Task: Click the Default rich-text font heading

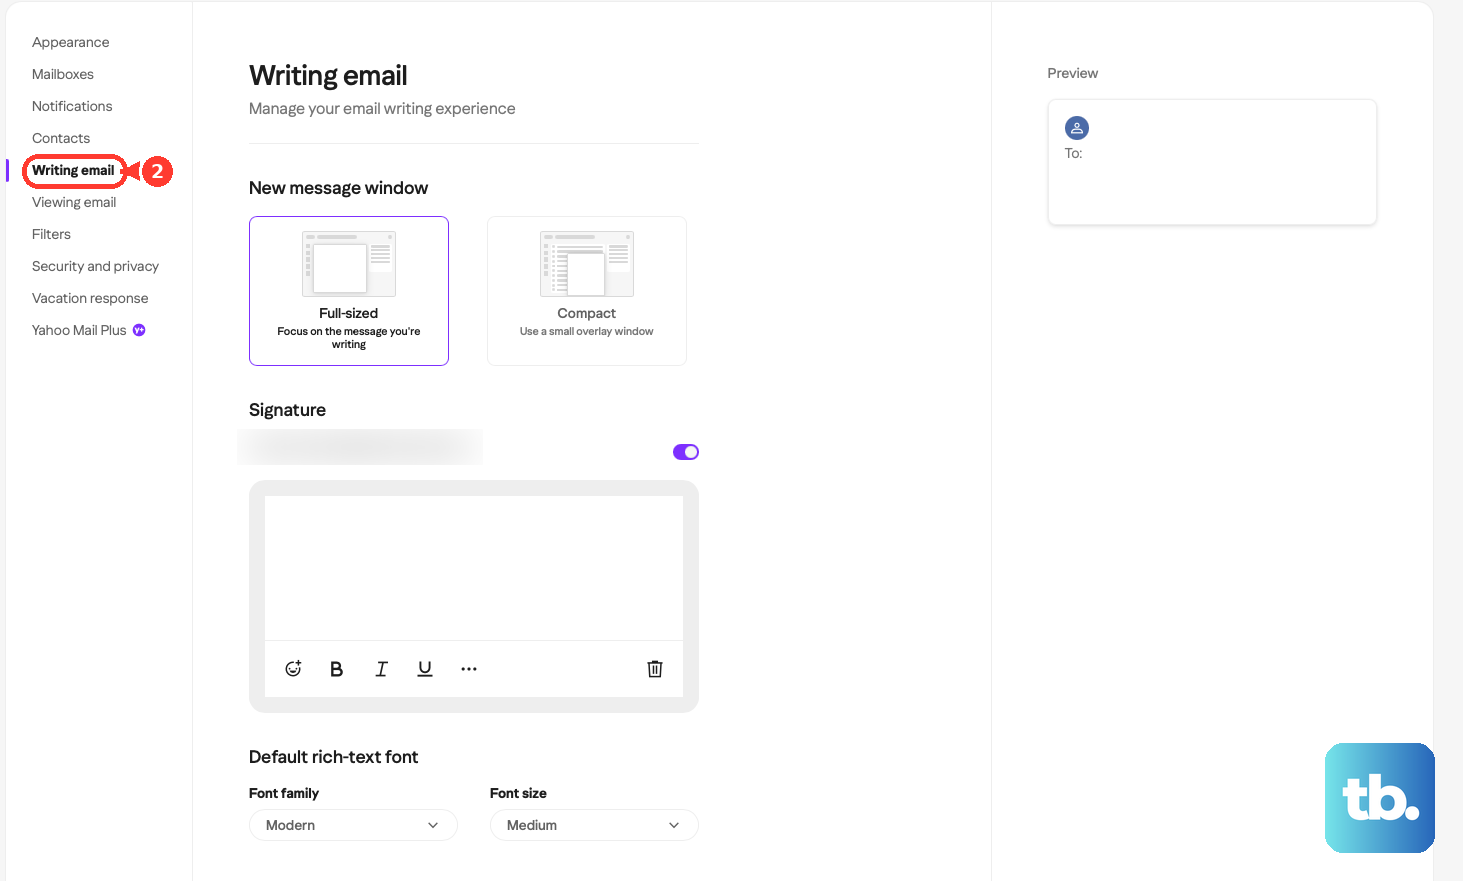Action: pos(333,757)
